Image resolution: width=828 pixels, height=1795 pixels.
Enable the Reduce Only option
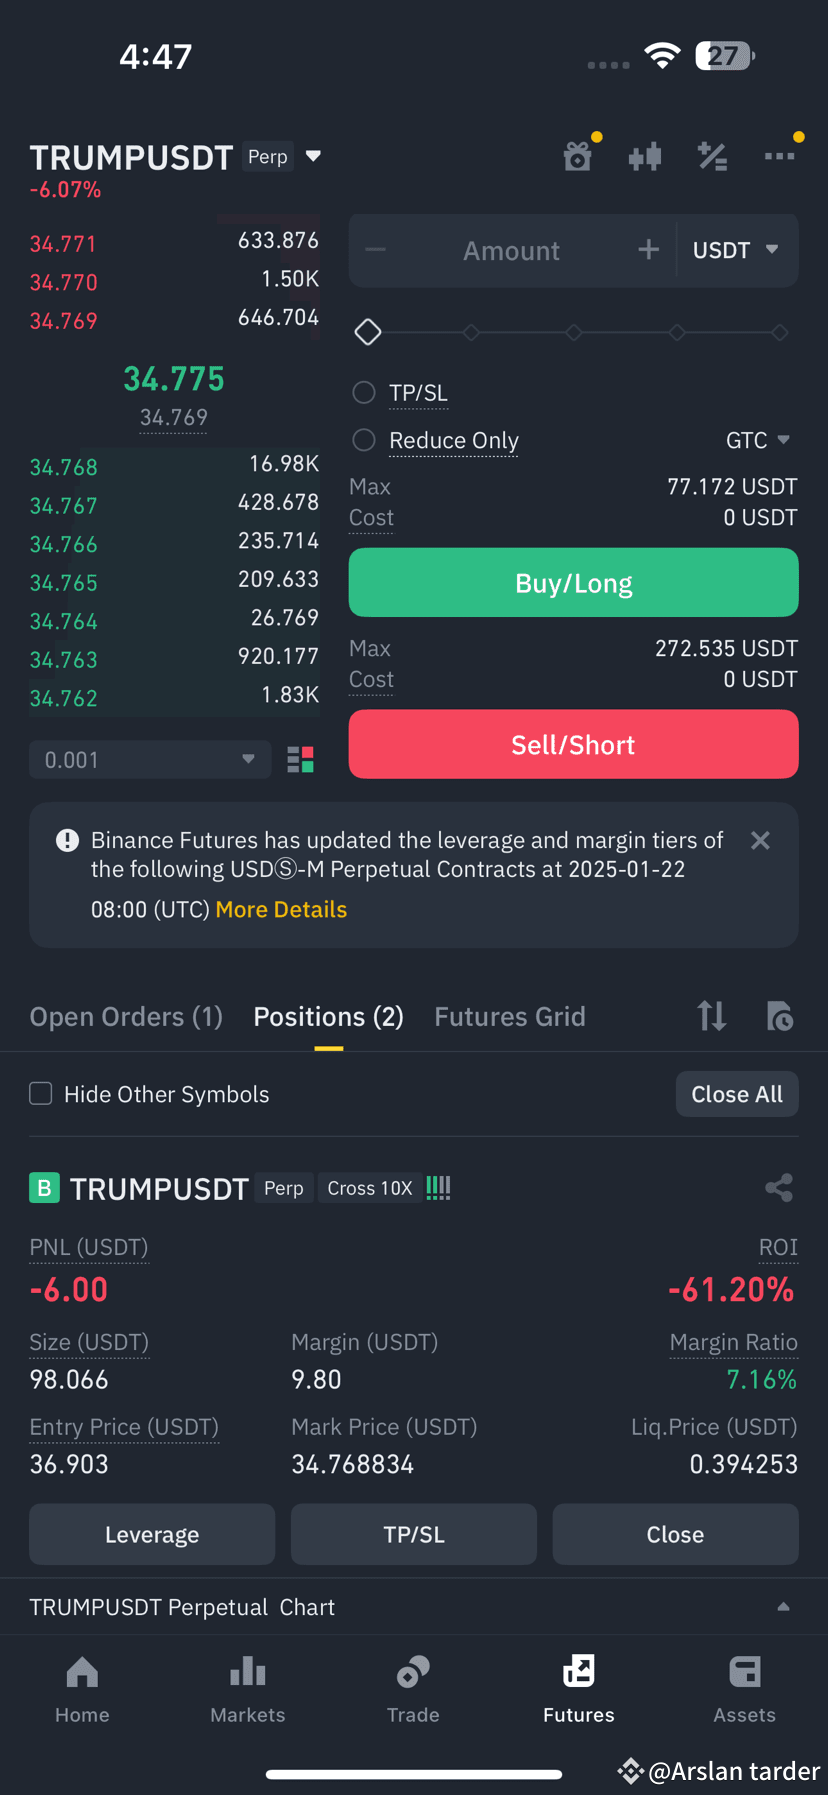[364, 440]
